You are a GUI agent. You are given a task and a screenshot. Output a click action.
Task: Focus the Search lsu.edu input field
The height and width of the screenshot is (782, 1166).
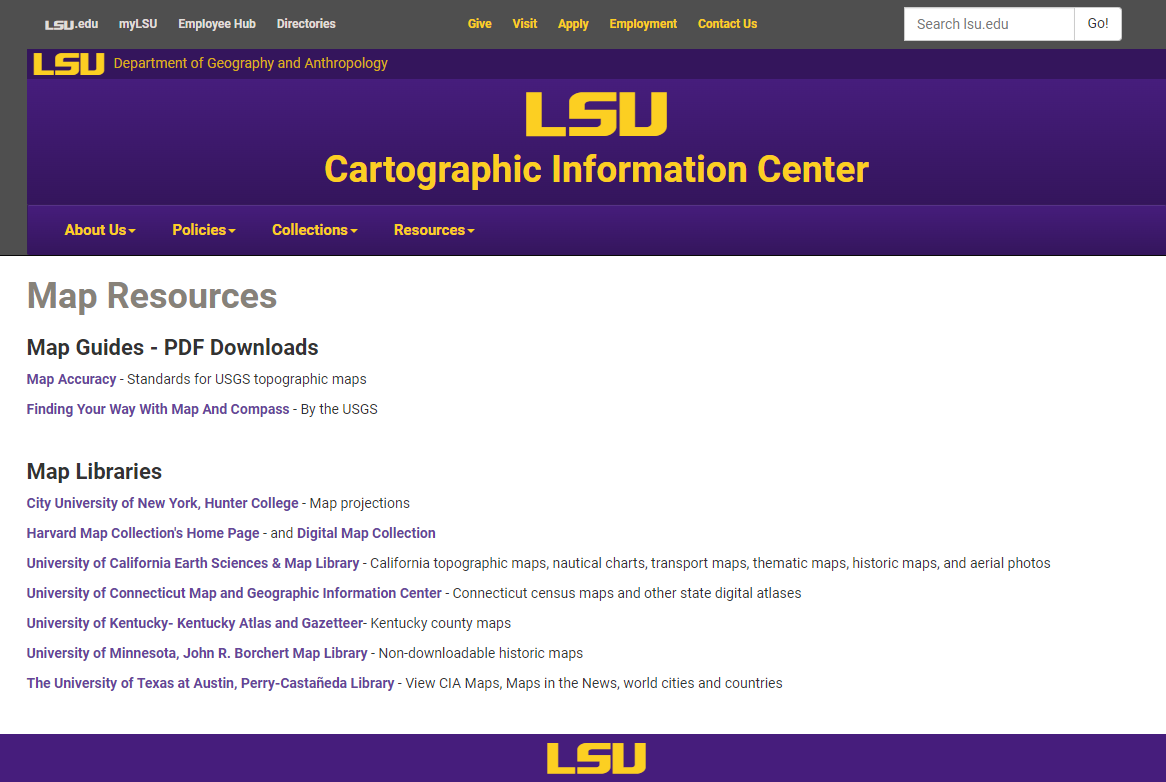click(x=989, y=24)
